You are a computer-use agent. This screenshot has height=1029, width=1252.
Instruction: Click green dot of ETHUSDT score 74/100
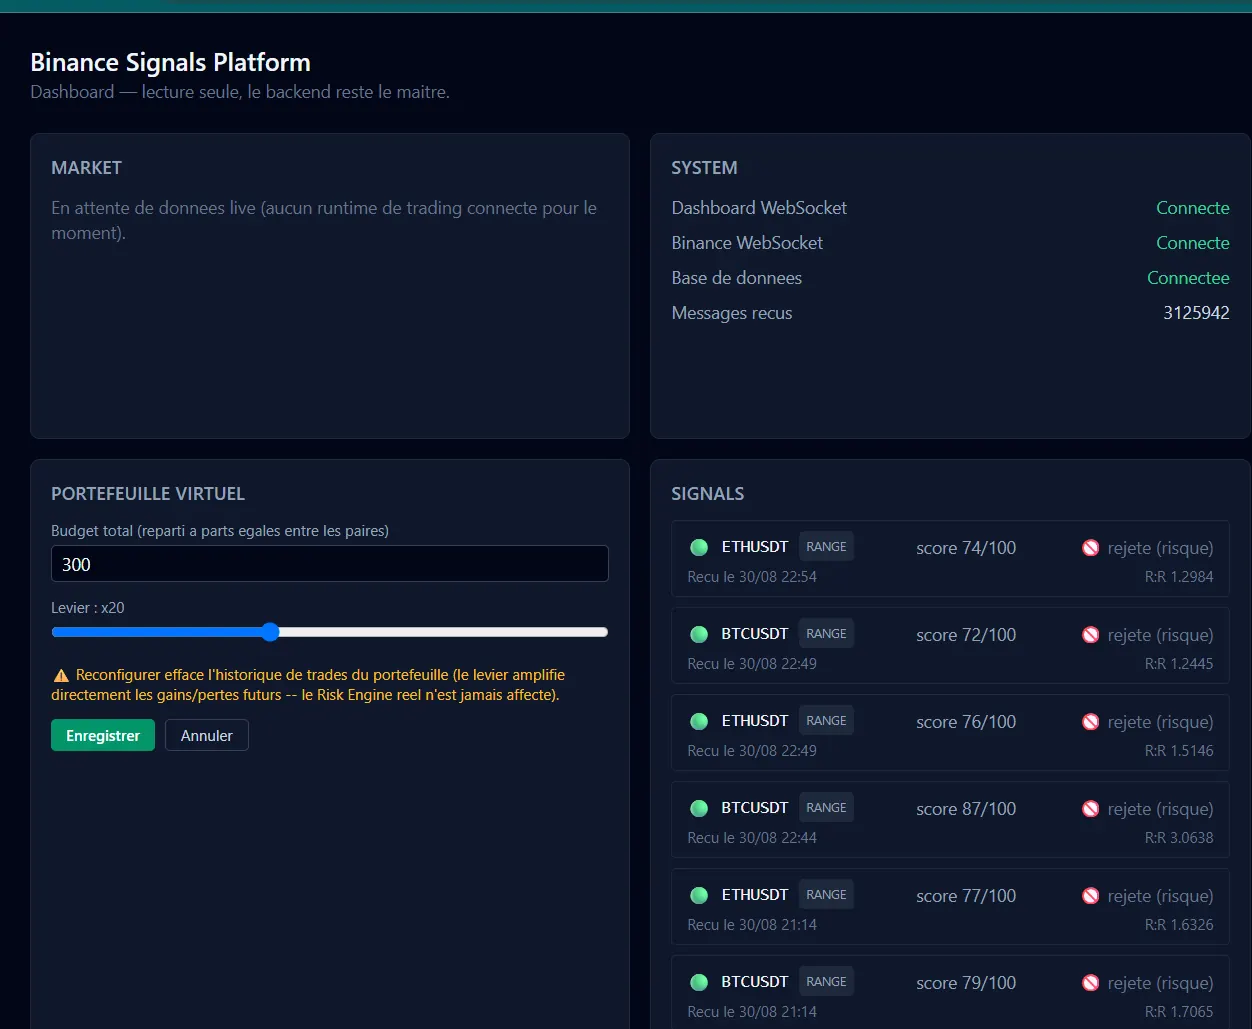699,547
